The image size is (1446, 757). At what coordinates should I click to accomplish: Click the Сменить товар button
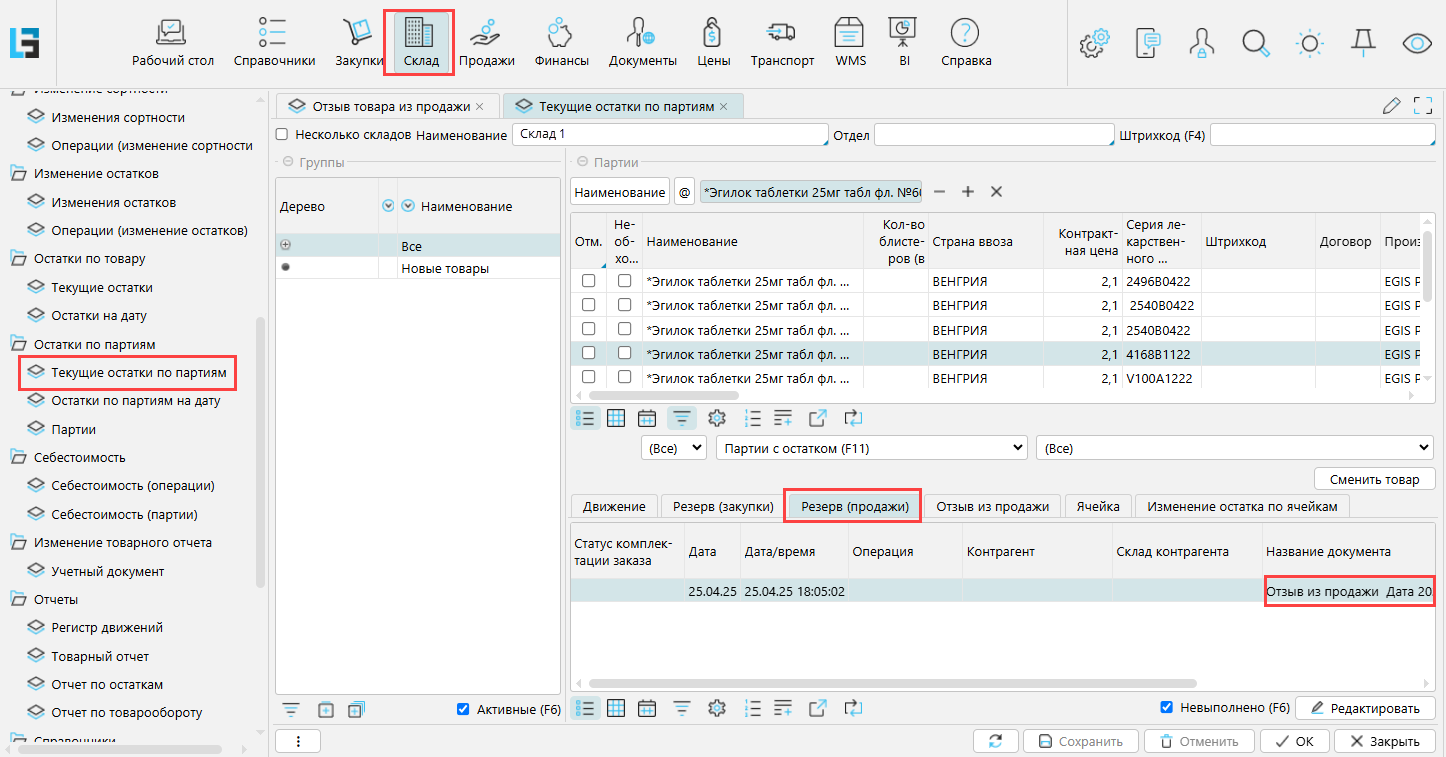(x=1374, y=479)
